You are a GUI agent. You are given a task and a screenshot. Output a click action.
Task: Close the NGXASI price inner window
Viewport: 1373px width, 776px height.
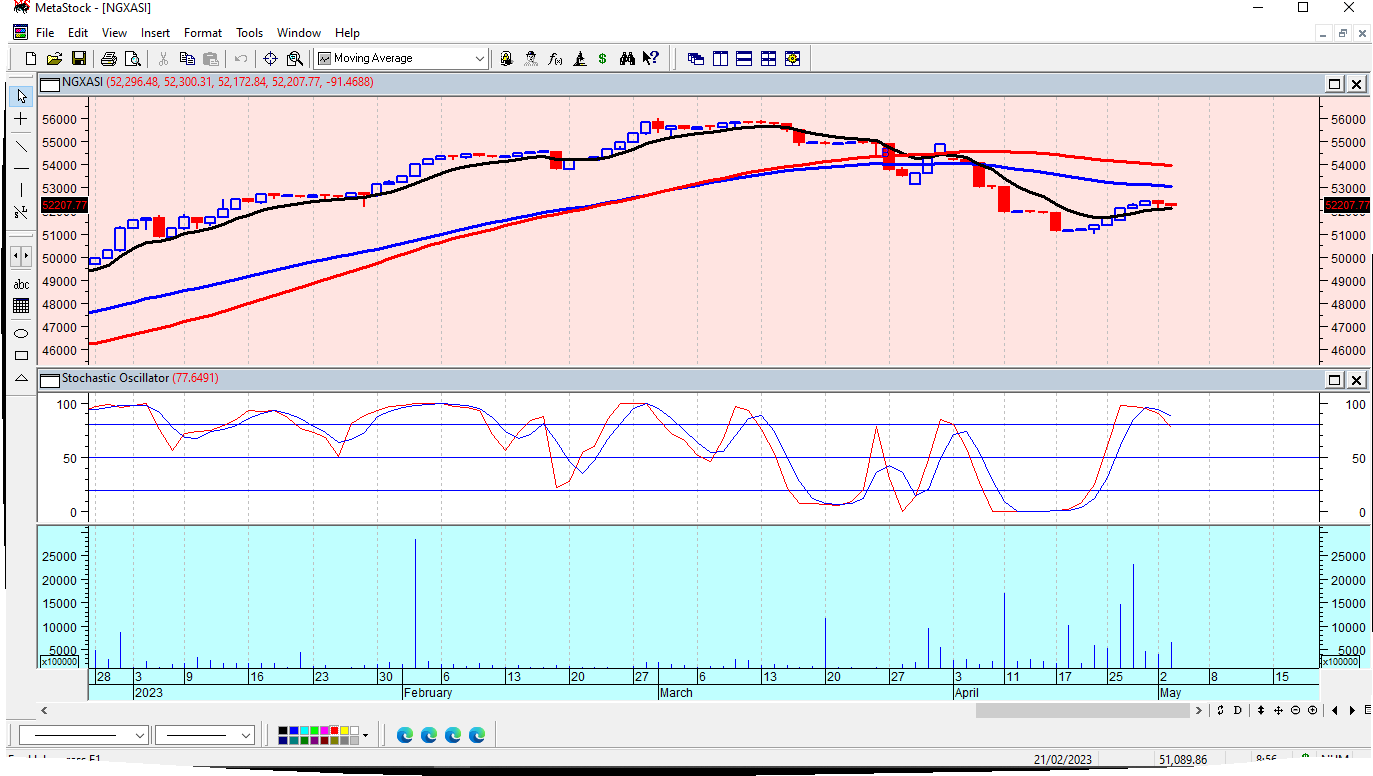pyautogui.click(x=1357, y=84)
